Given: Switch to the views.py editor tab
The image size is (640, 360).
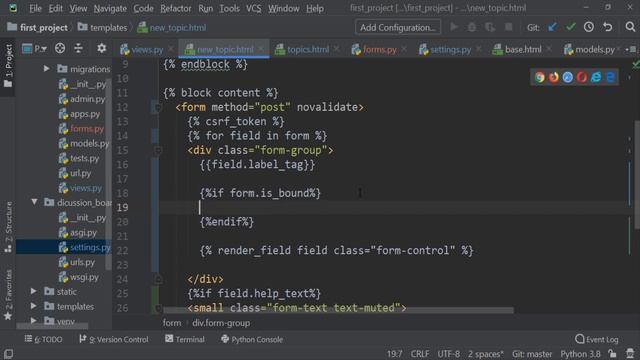Looking at the screenshot, I should tap(147, 49).
